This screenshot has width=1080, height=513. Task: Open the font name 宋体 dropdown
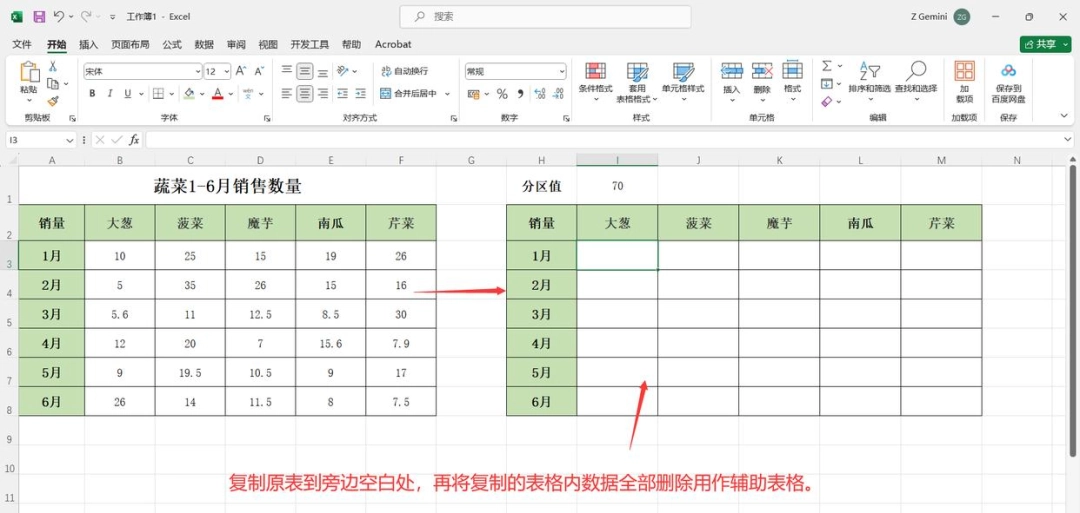click(198, 72)
